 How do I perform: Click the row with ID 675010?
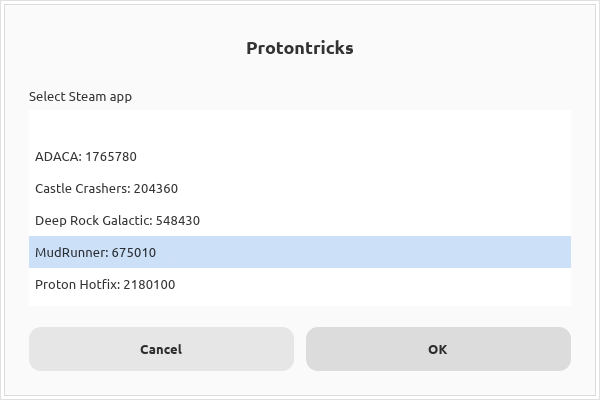(96, 252)
